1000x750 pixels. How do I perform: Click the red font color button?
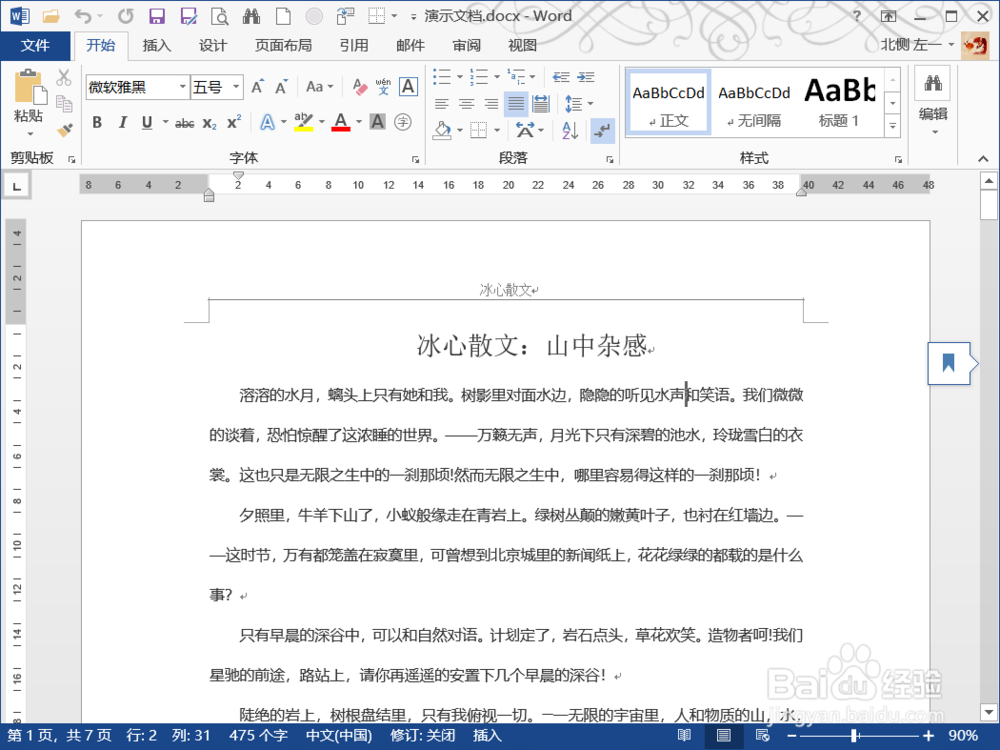(x=341, y=122)
